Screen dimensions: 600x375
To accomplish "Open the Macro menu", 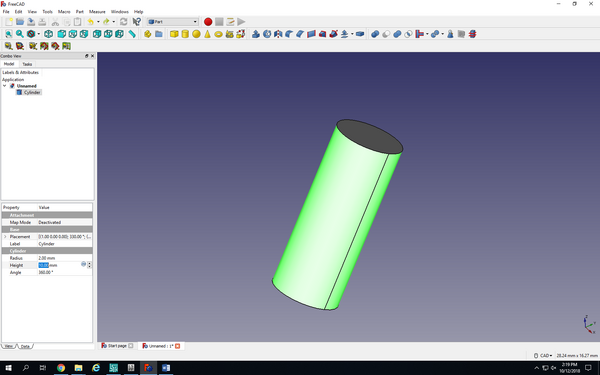I will (64, 12).
